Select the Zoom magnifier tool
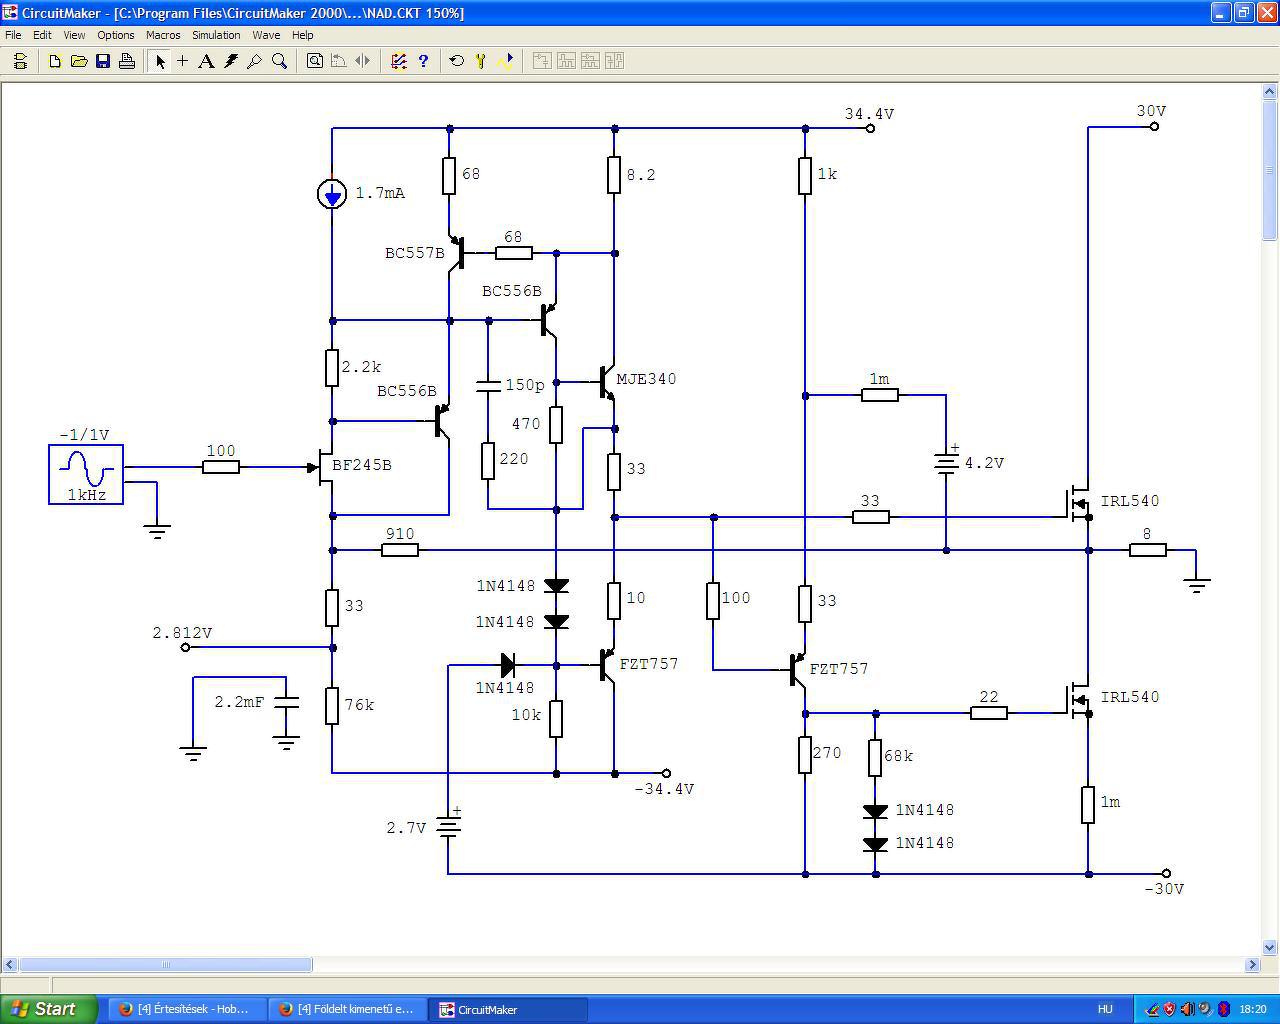The width and height of the screenshot is (1280, 1024). pos(279,61)
